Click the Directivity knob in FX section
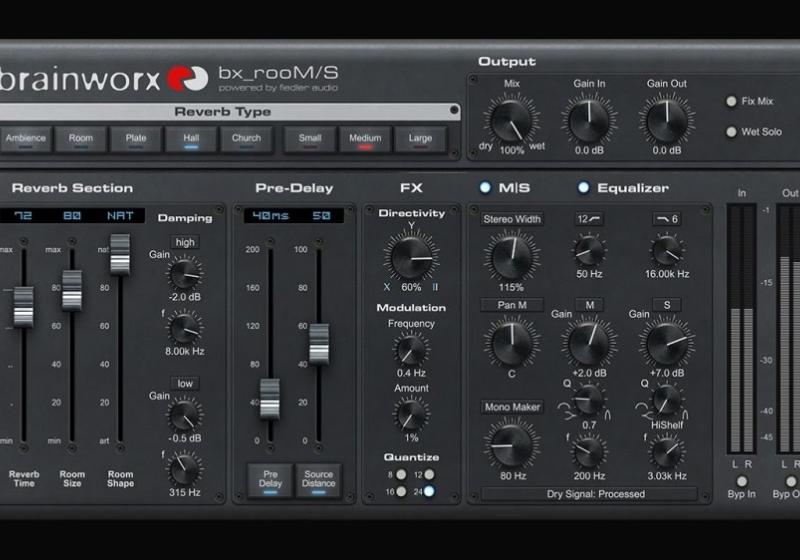800x560 pixels. point(411,256)
